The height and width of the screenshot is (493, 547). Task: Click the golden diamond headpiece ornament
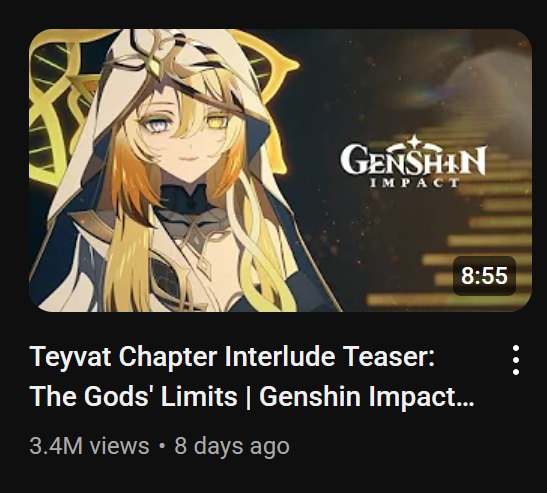pyautogui.click(x=154, y=66)
